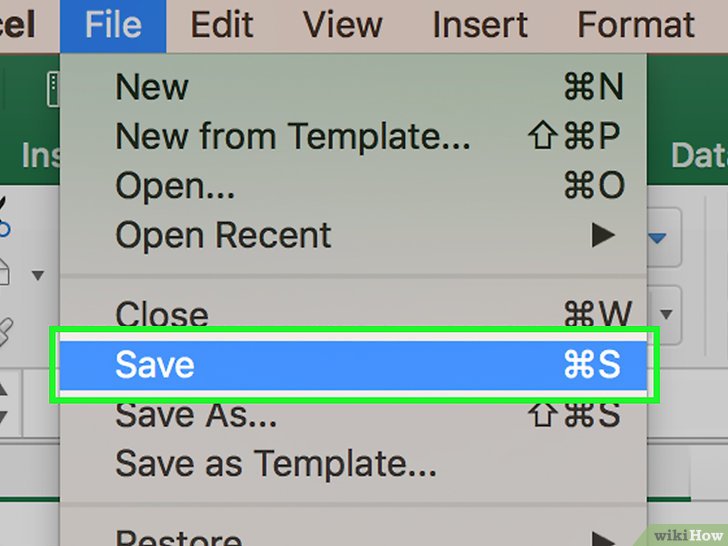Click the paste dropdown arrow at left

pyautogui.click(x=38, y=276)
